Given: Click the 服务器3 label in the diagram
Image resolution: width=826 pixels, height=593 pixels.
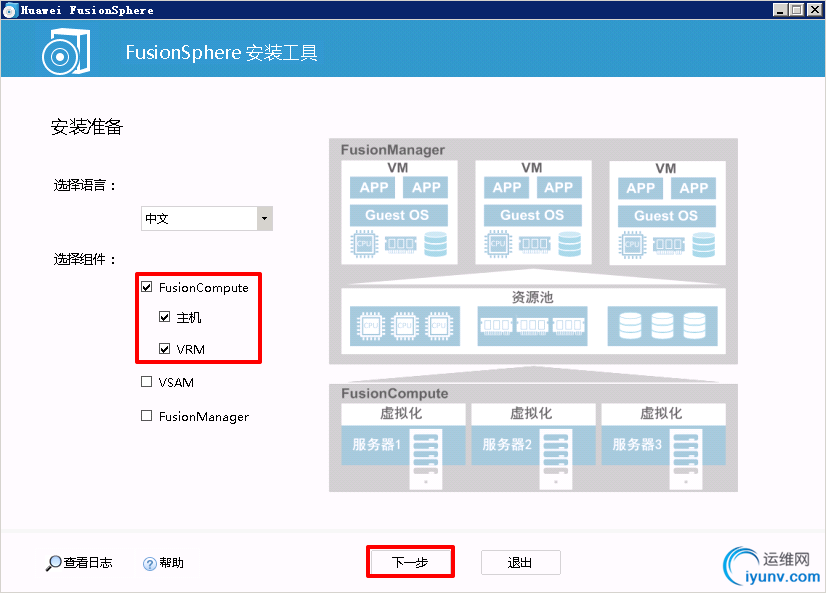Looking at the screenshot, I should (637, 444).
